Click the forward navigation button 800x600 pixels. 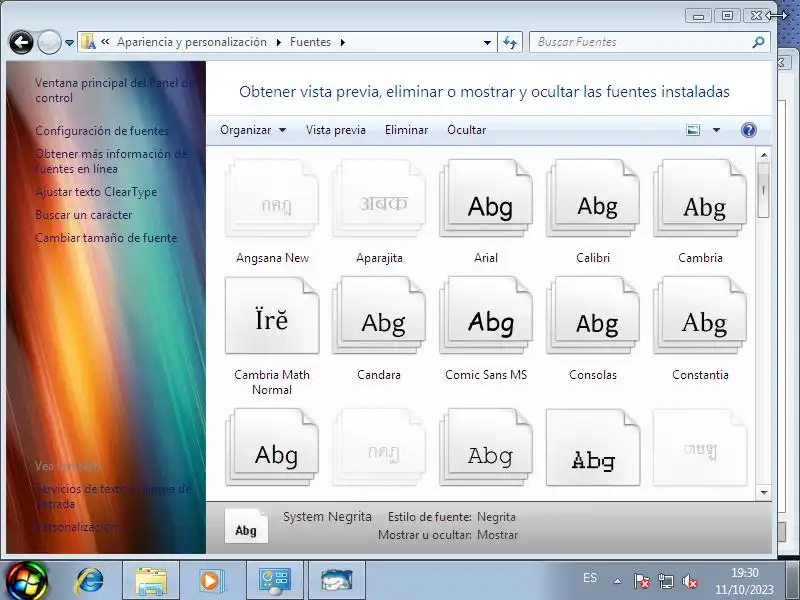coord(49,42)
